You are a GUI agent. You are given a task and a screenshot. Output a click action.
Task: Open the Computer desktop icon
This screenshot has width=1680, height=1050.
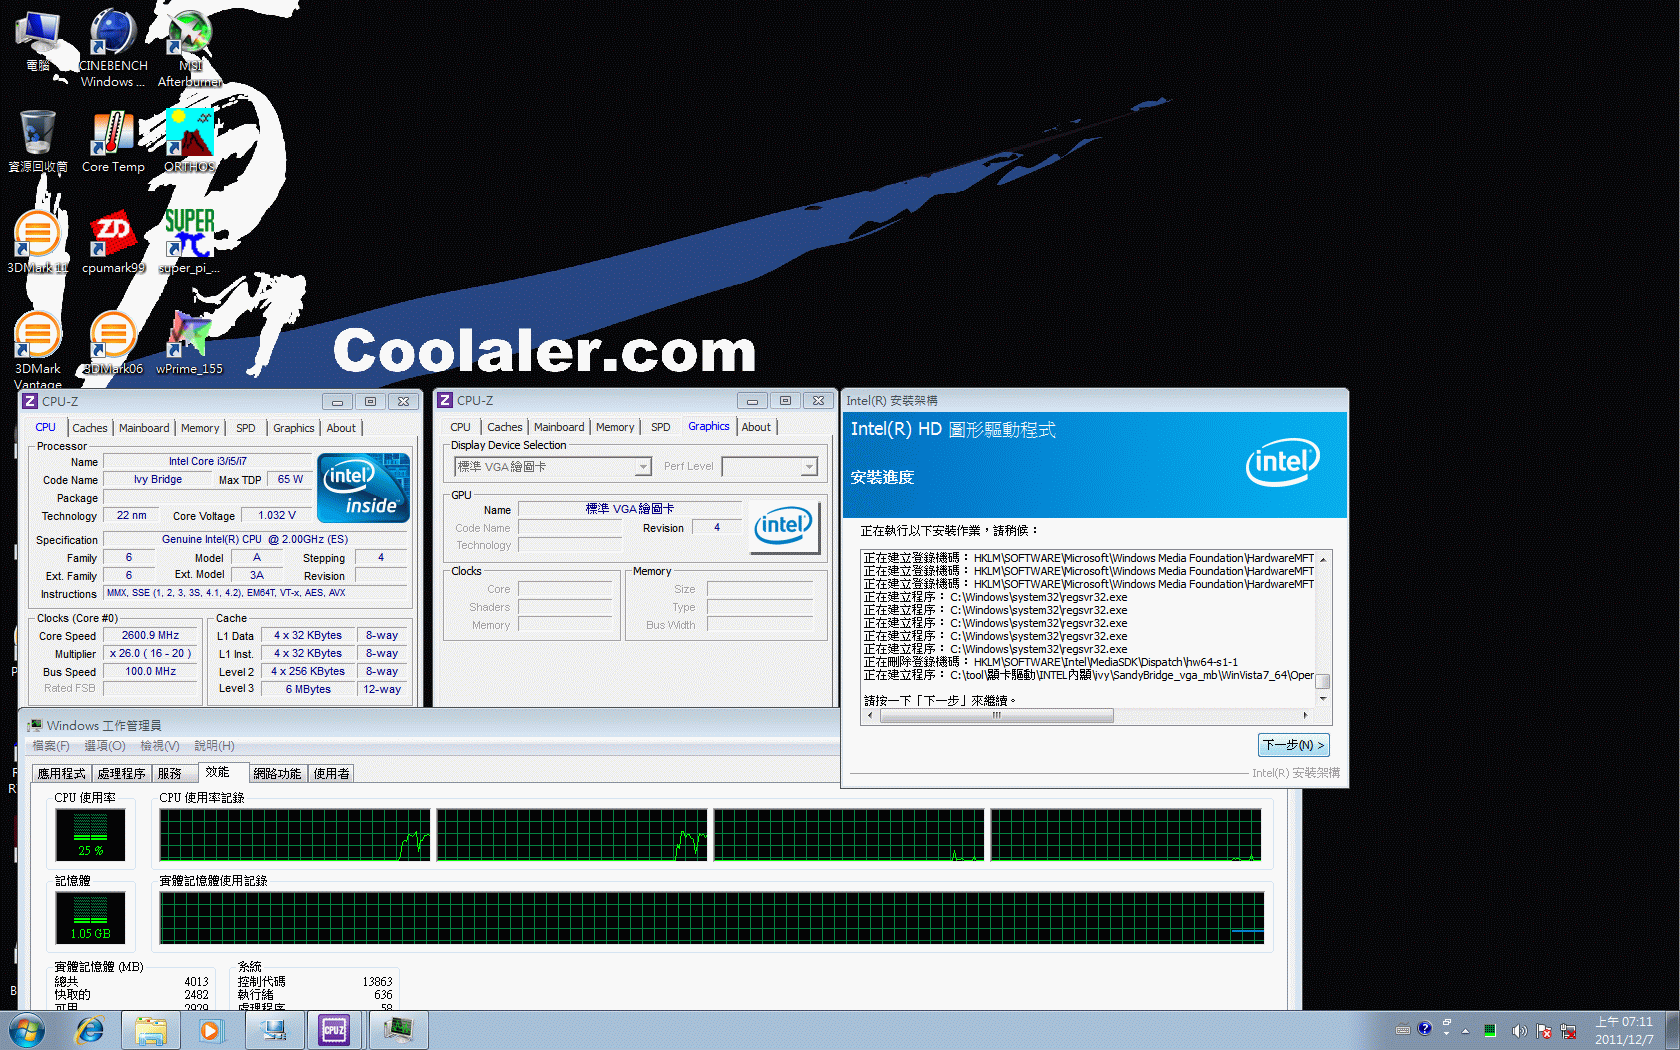click(38, 40)
